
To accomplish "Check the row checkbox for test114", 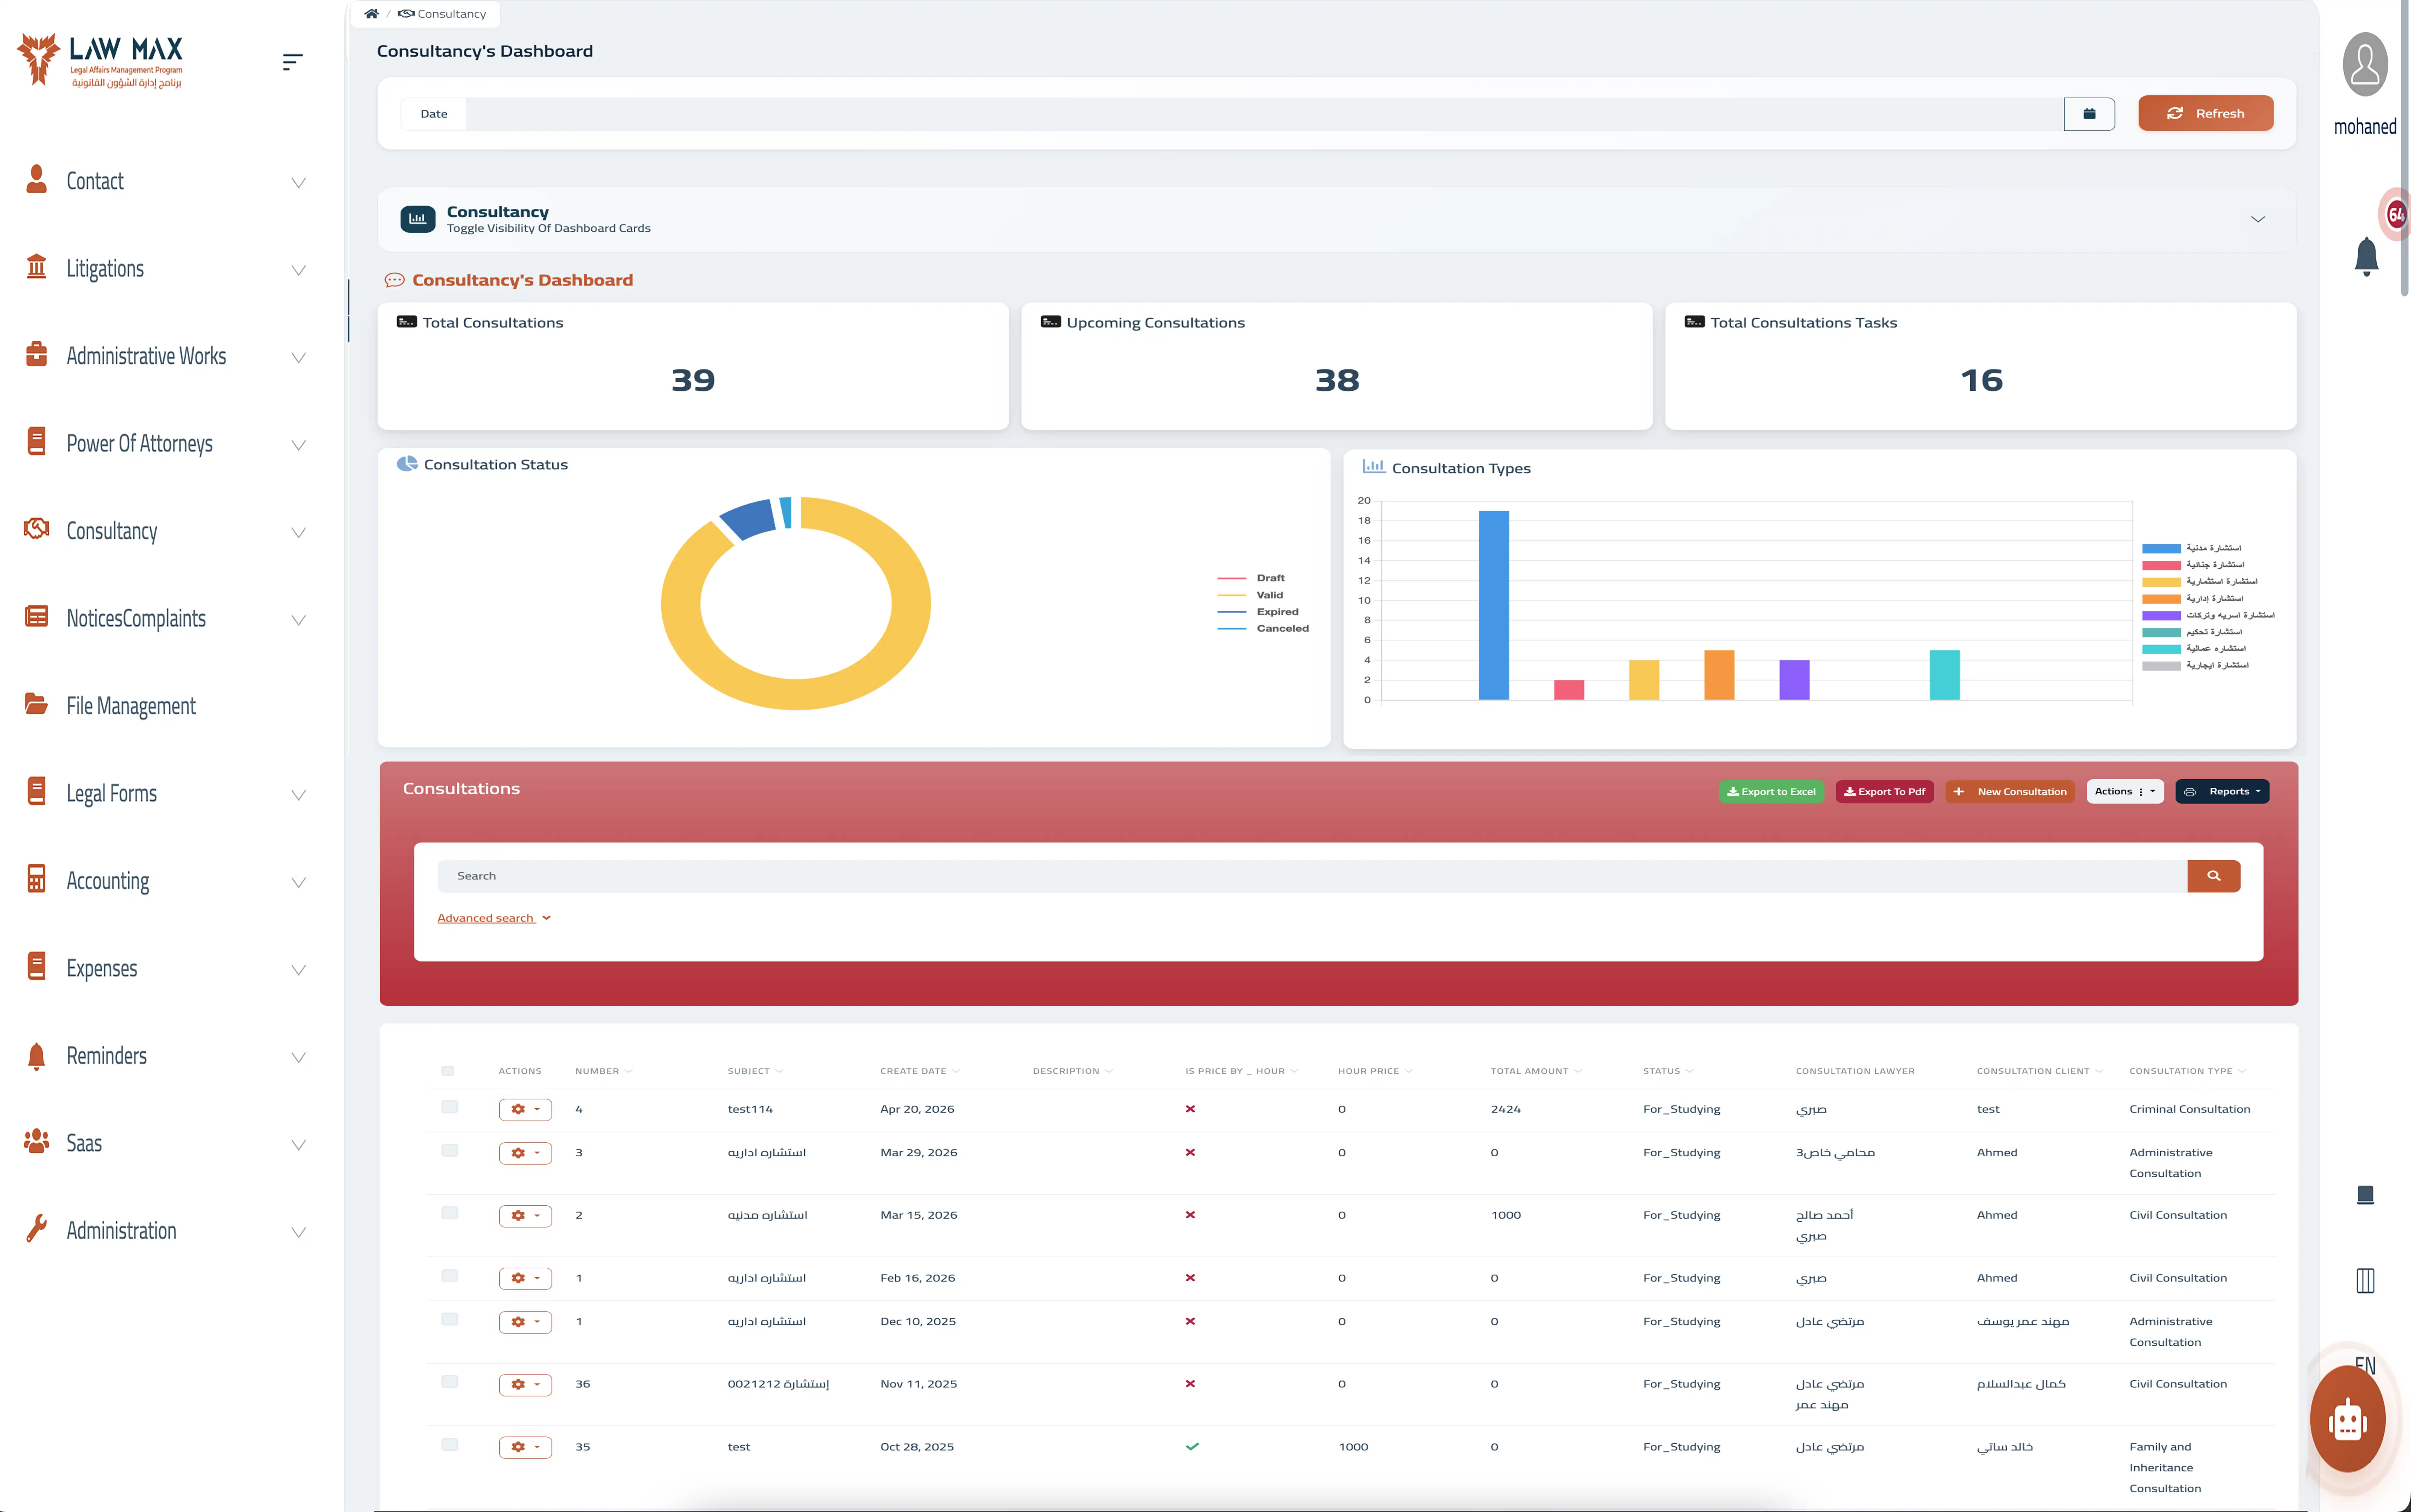I will [450, 1107].
